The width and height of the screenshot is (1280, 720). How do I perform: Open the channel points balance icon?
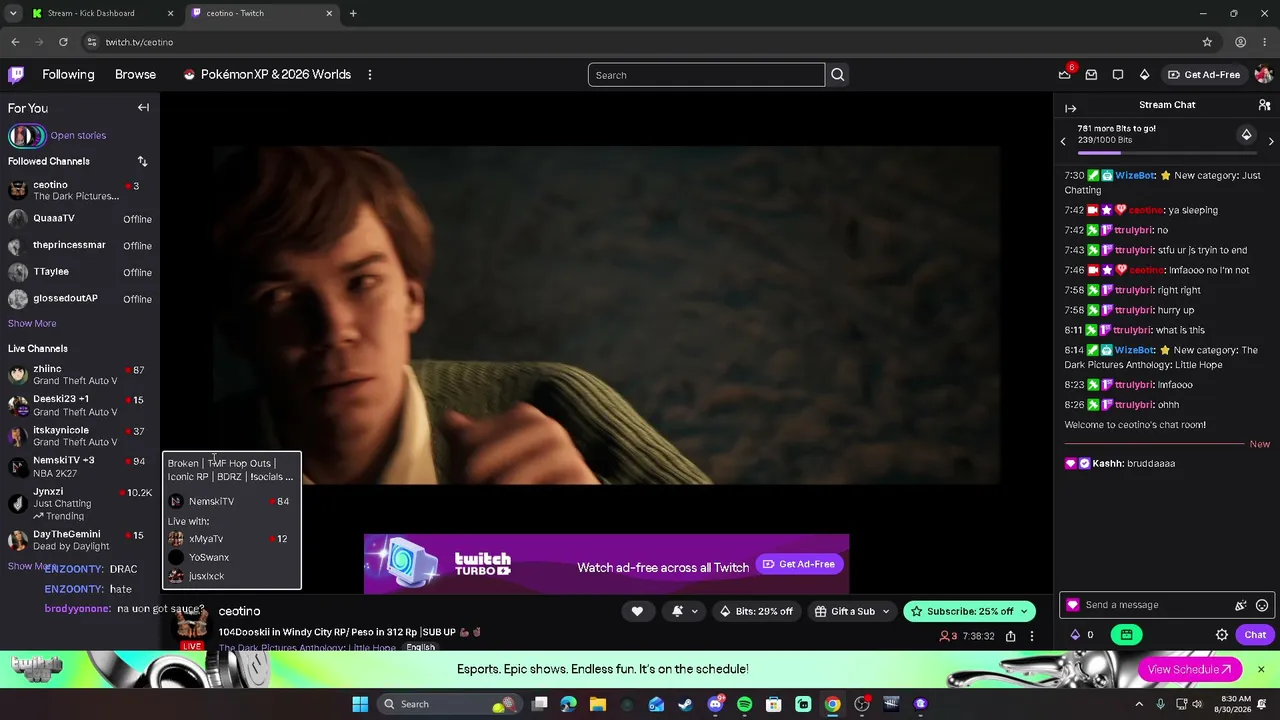click(x=1076, y=635)
